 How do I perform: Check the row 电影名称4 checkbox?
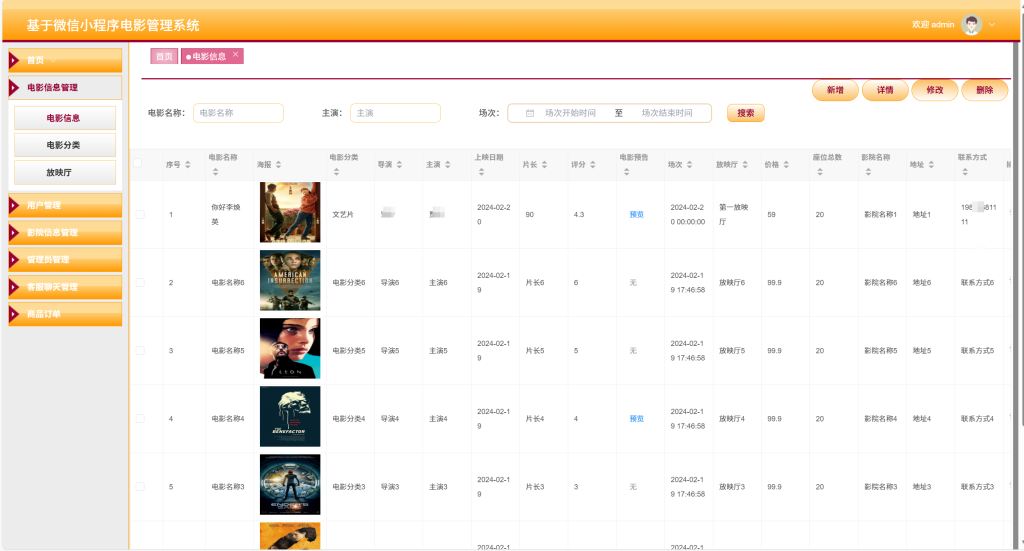(x=140, y=418)
